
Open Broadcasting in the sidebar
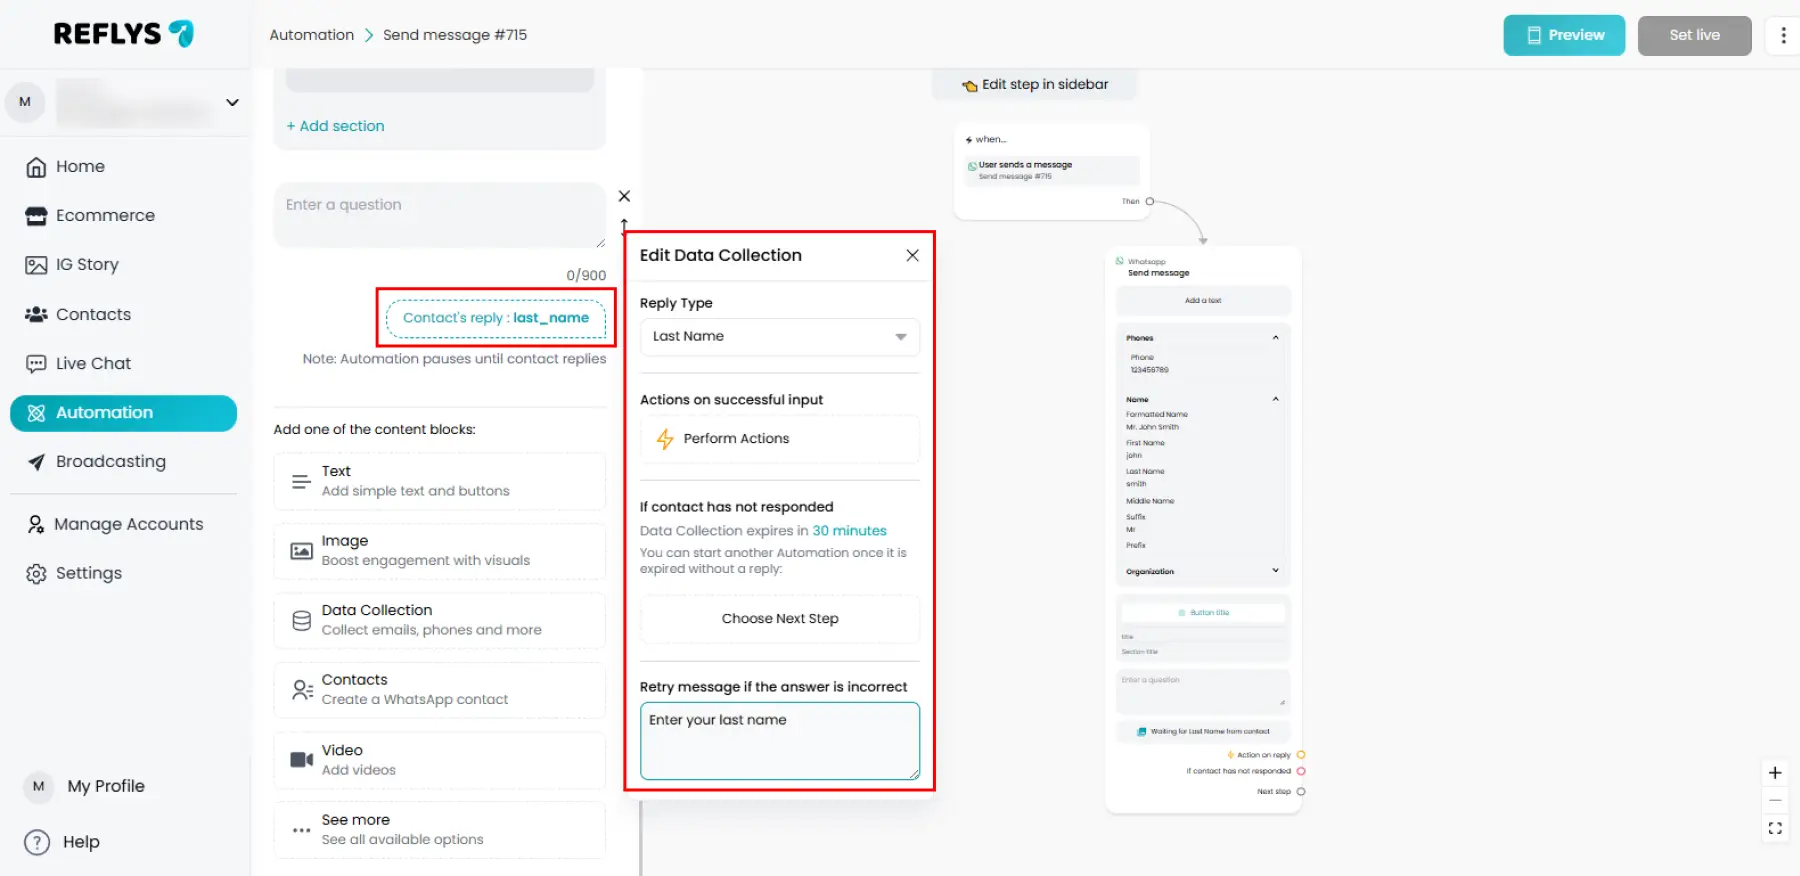[111, 462]
